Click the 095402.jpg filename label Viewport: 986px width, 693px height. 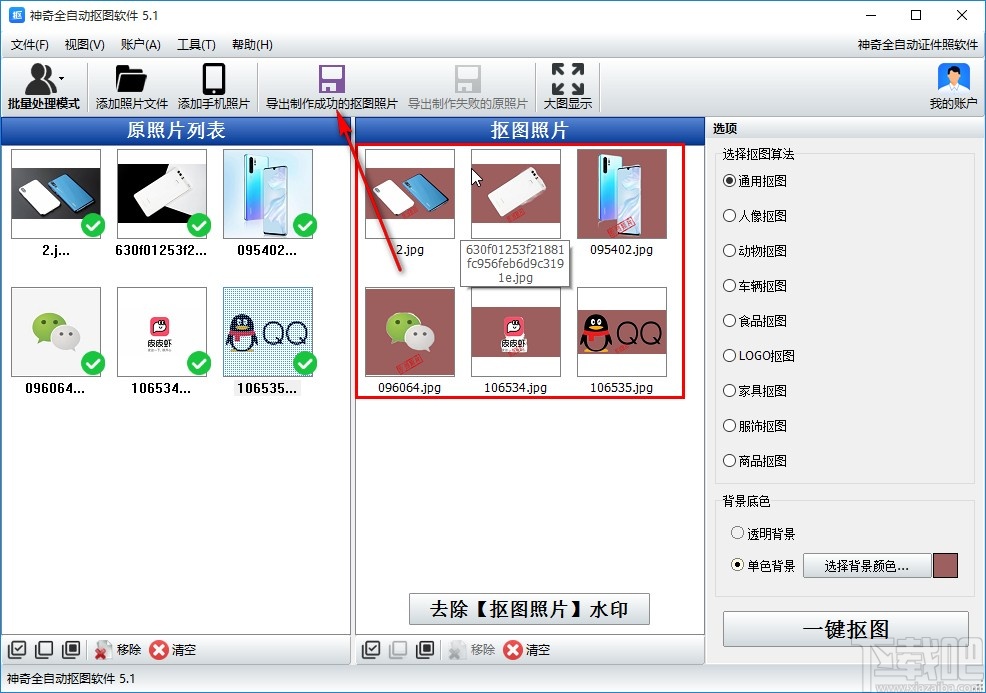(621, 250)
